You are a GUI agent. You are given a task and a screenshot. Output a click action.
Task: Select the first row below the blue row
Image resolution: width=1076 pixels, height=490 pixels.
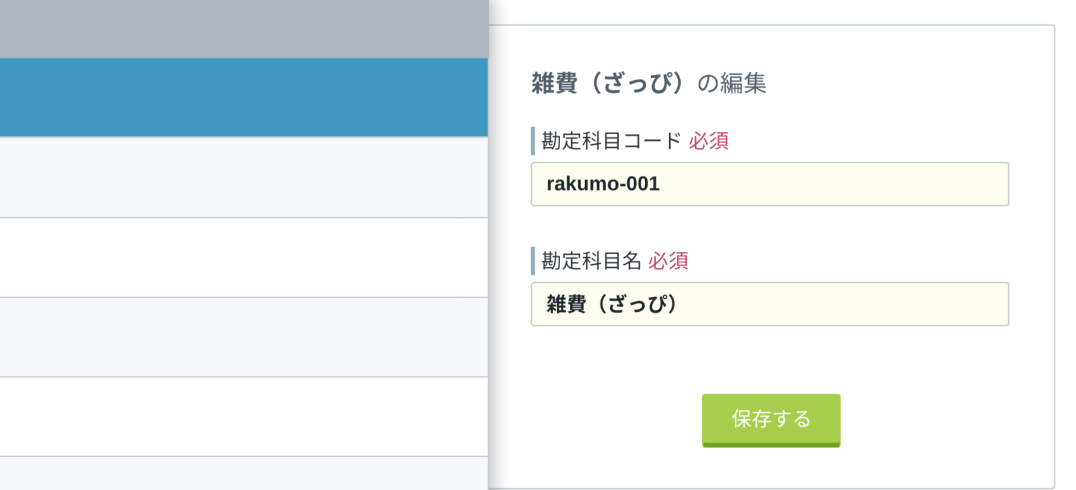tap(244, 177)
